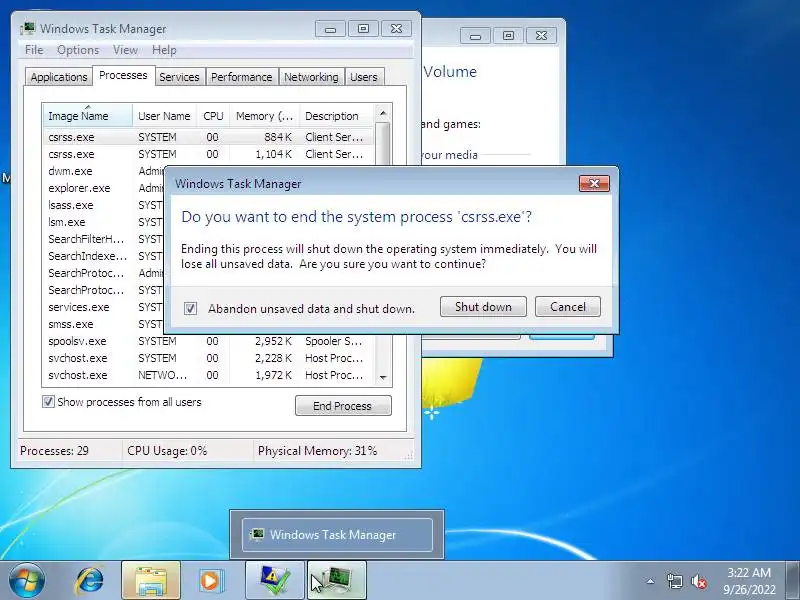The image size is (800, 600).
Task: Click the Start orb on the taskbar
Action: coord(27,581)
